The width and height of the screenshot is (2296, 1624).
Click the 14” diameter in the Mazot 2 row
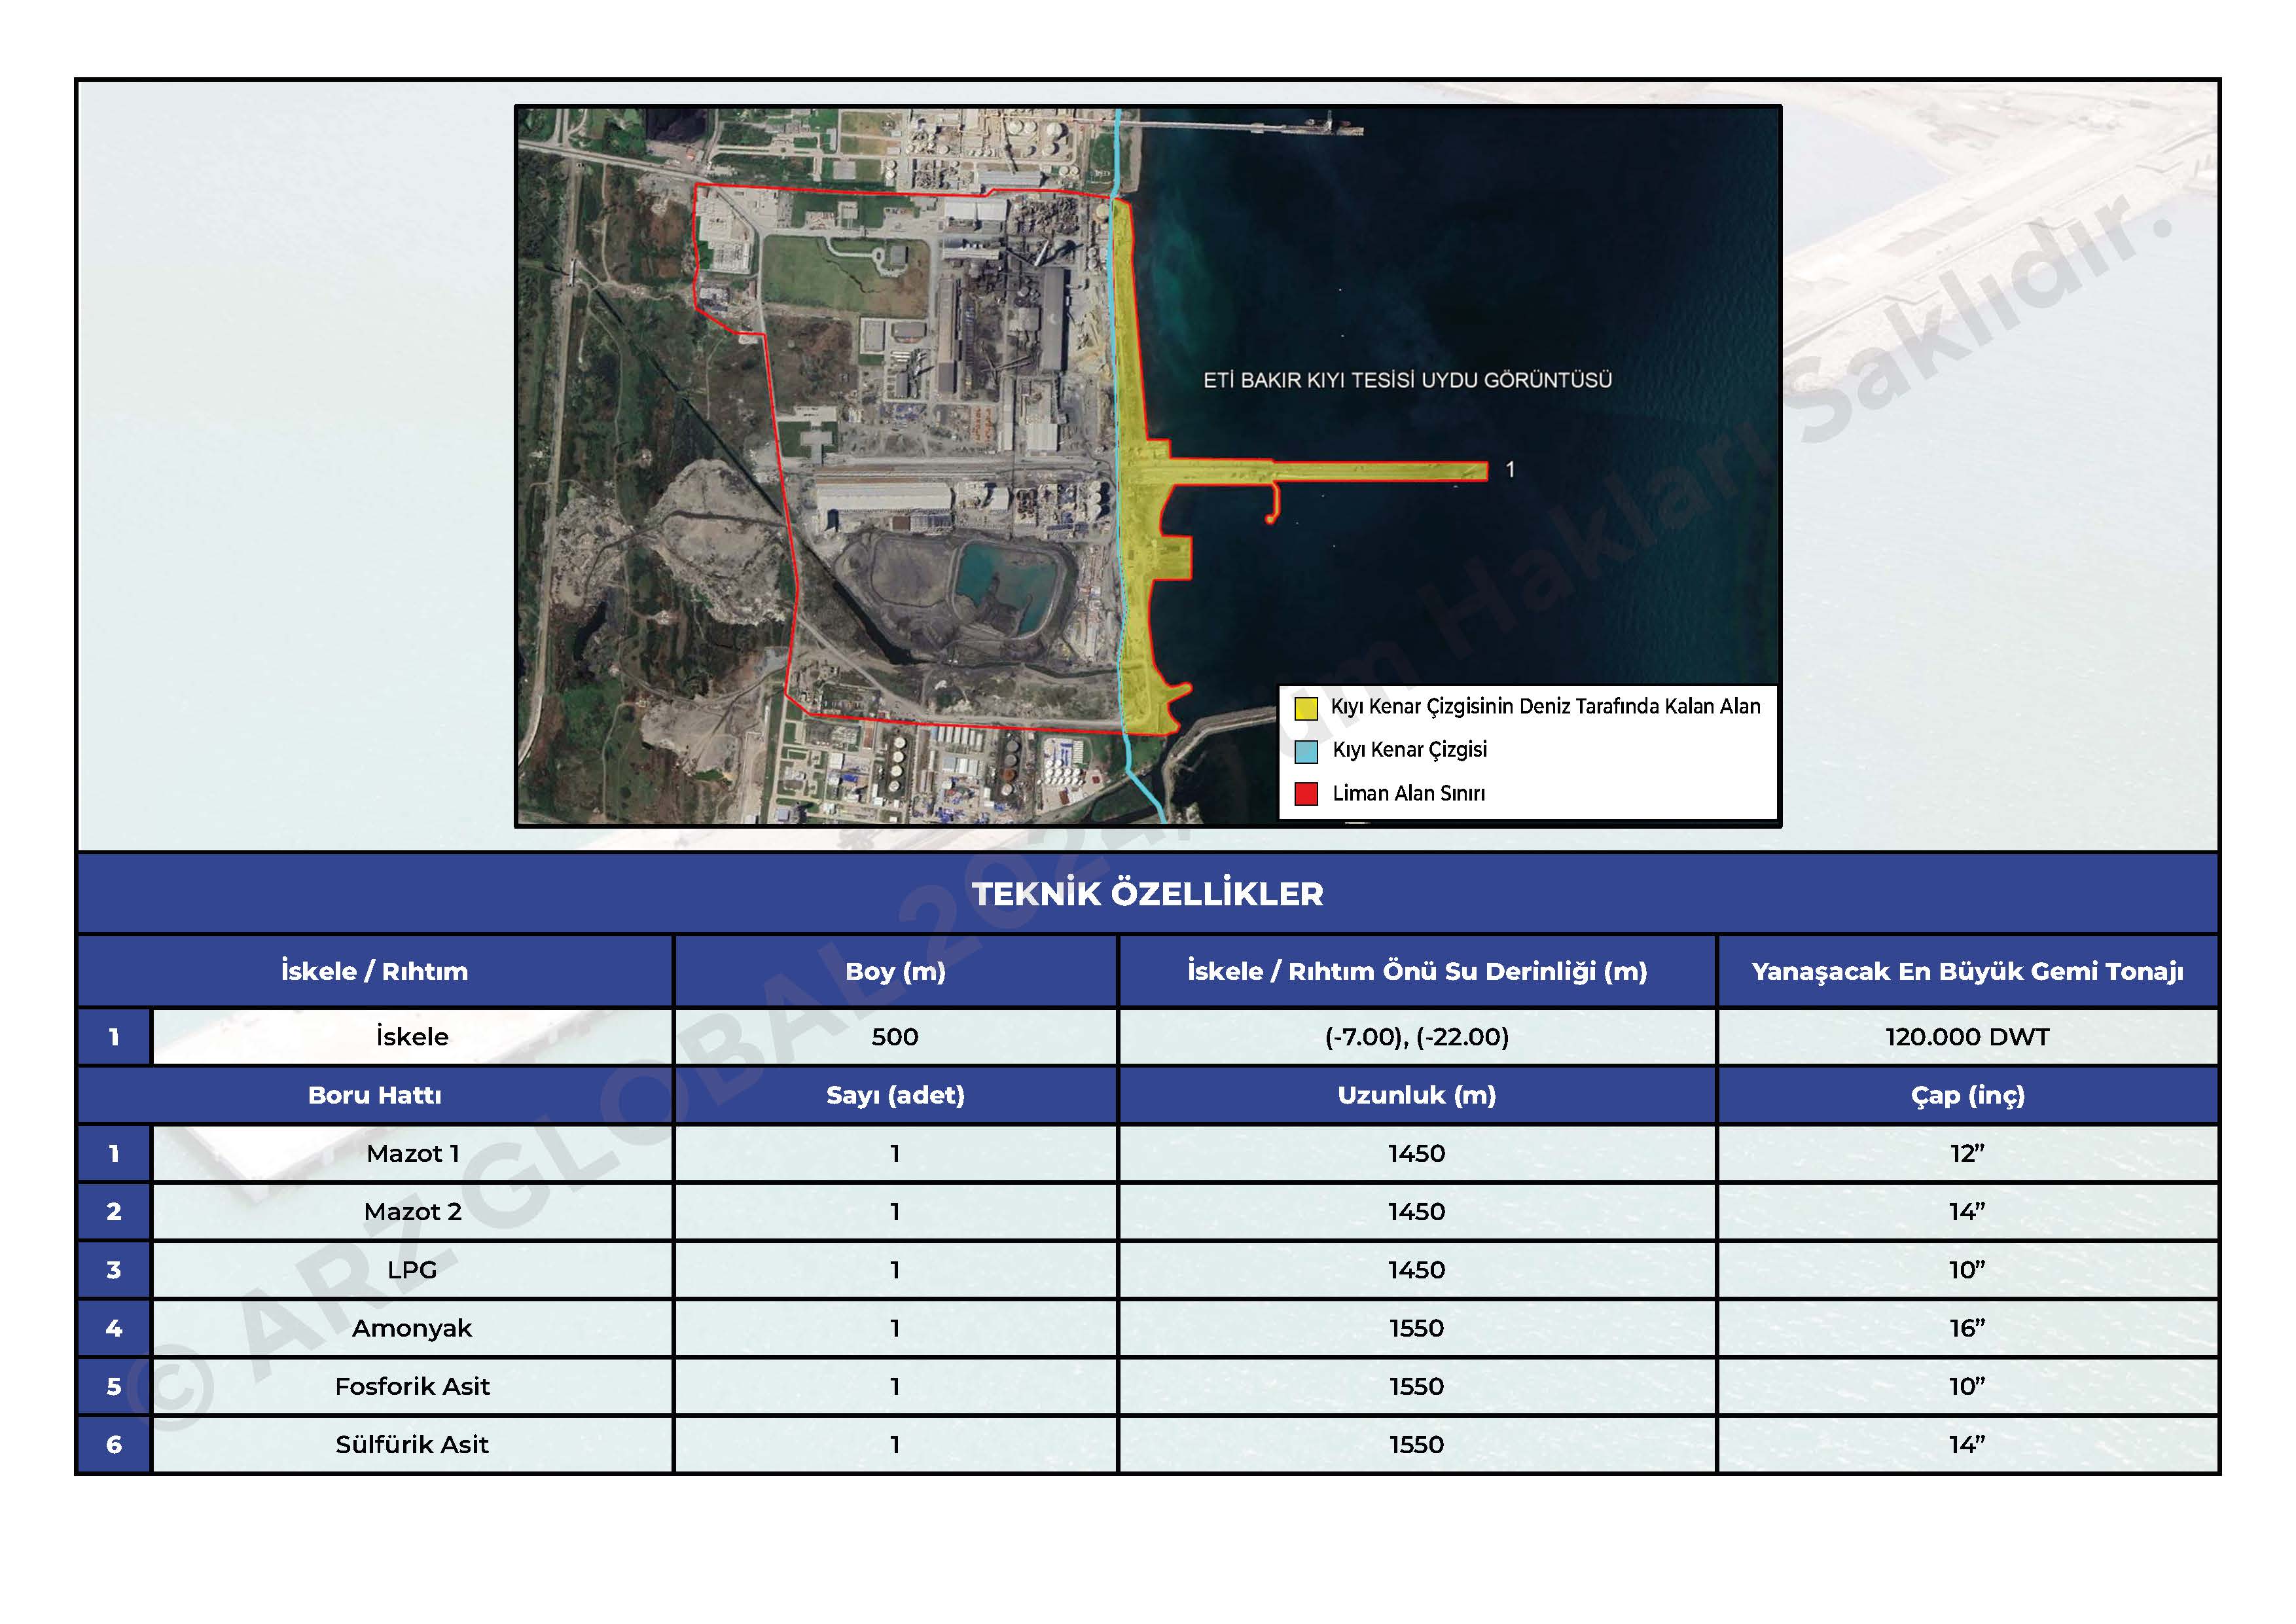coord(1967,1212)
